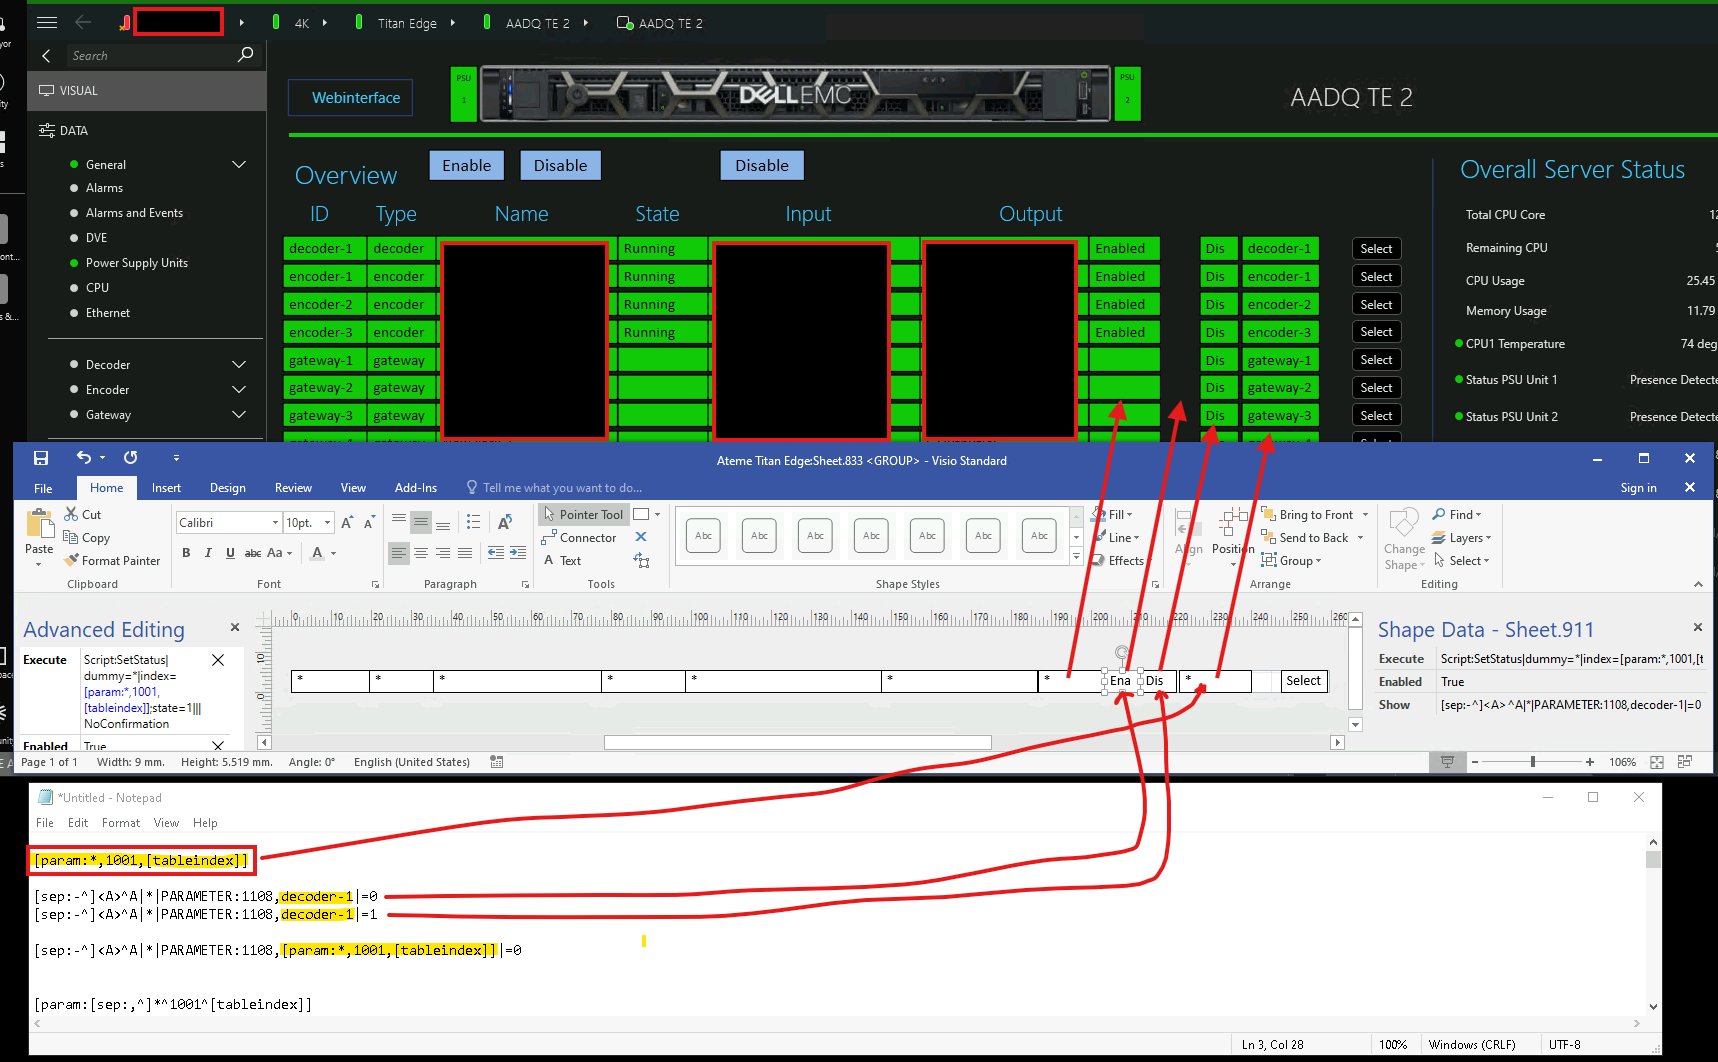The image size is (1718, 1062).
Task: Click Select for the gateway-3 row
Action: [x=1376, y=416]
